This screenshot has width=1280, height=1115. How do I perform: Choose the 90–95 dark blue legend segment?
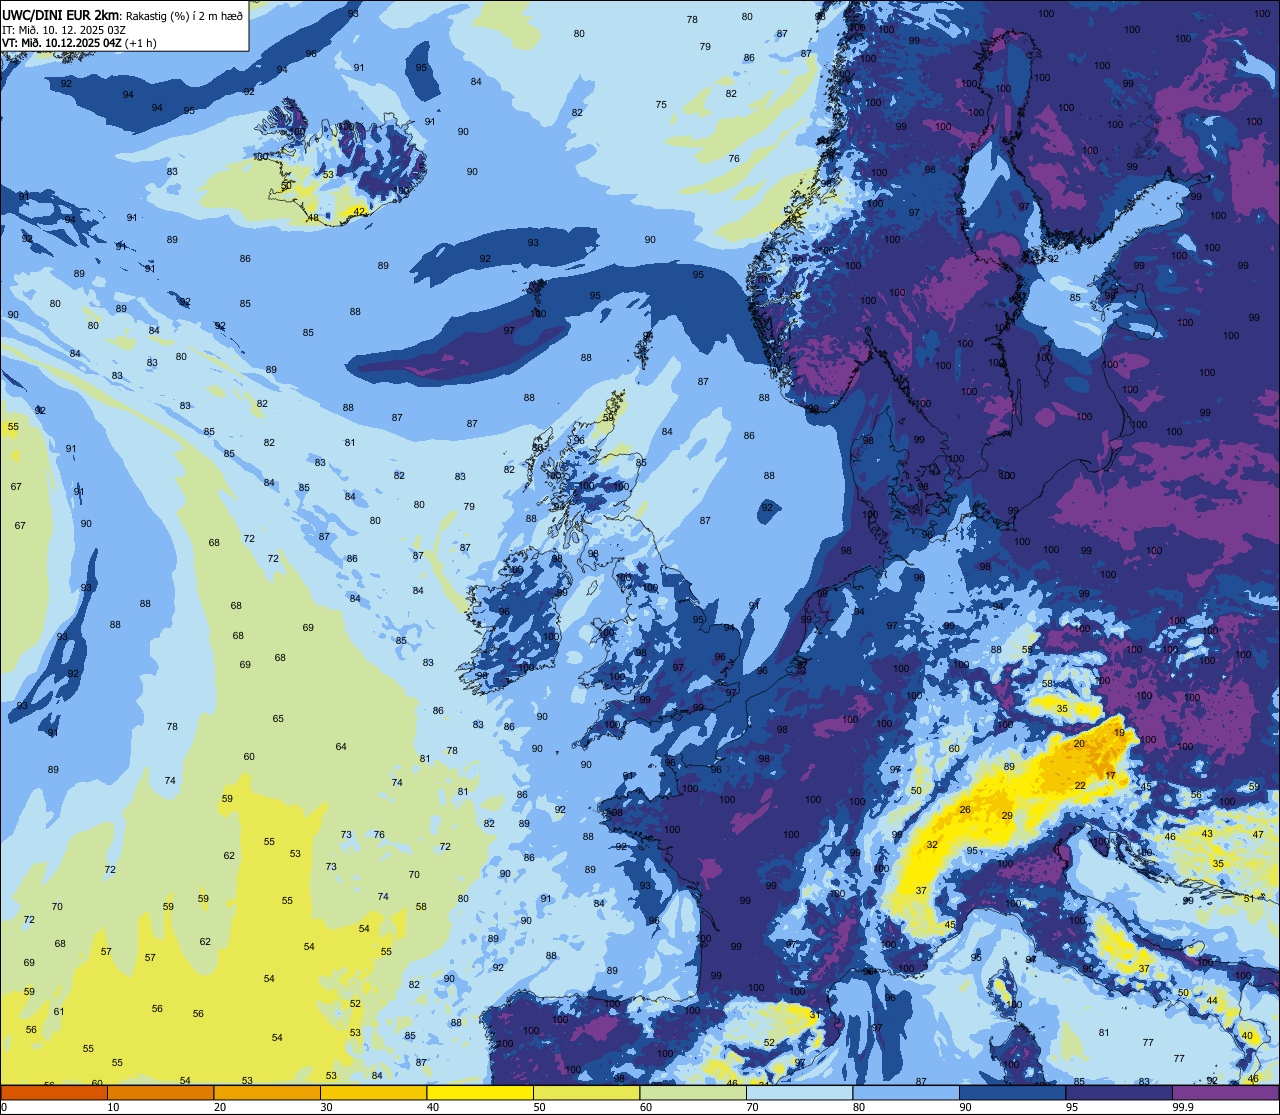click(1012, 1092)
